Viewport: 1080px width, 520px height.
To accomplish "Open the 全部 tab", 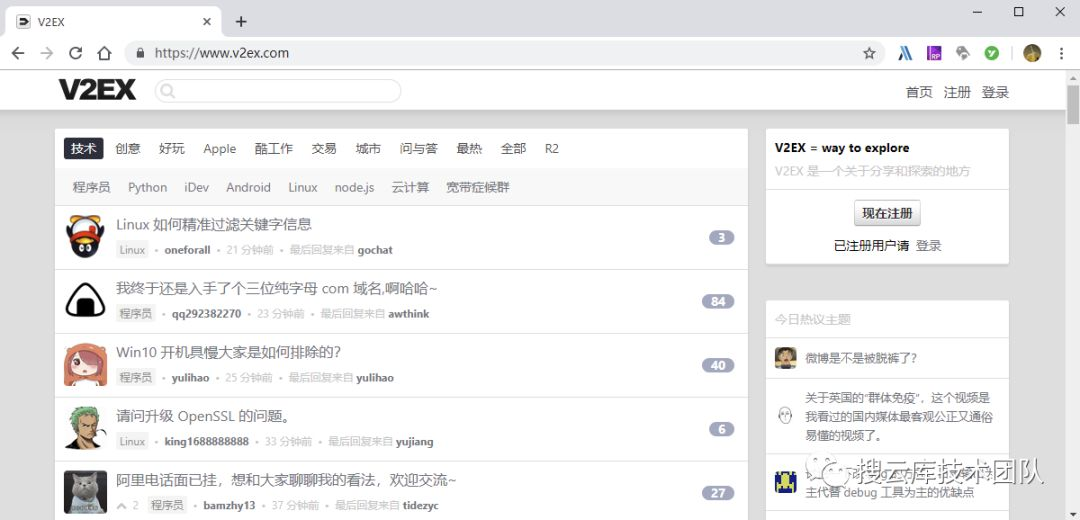I will click(x=513, y=148).
